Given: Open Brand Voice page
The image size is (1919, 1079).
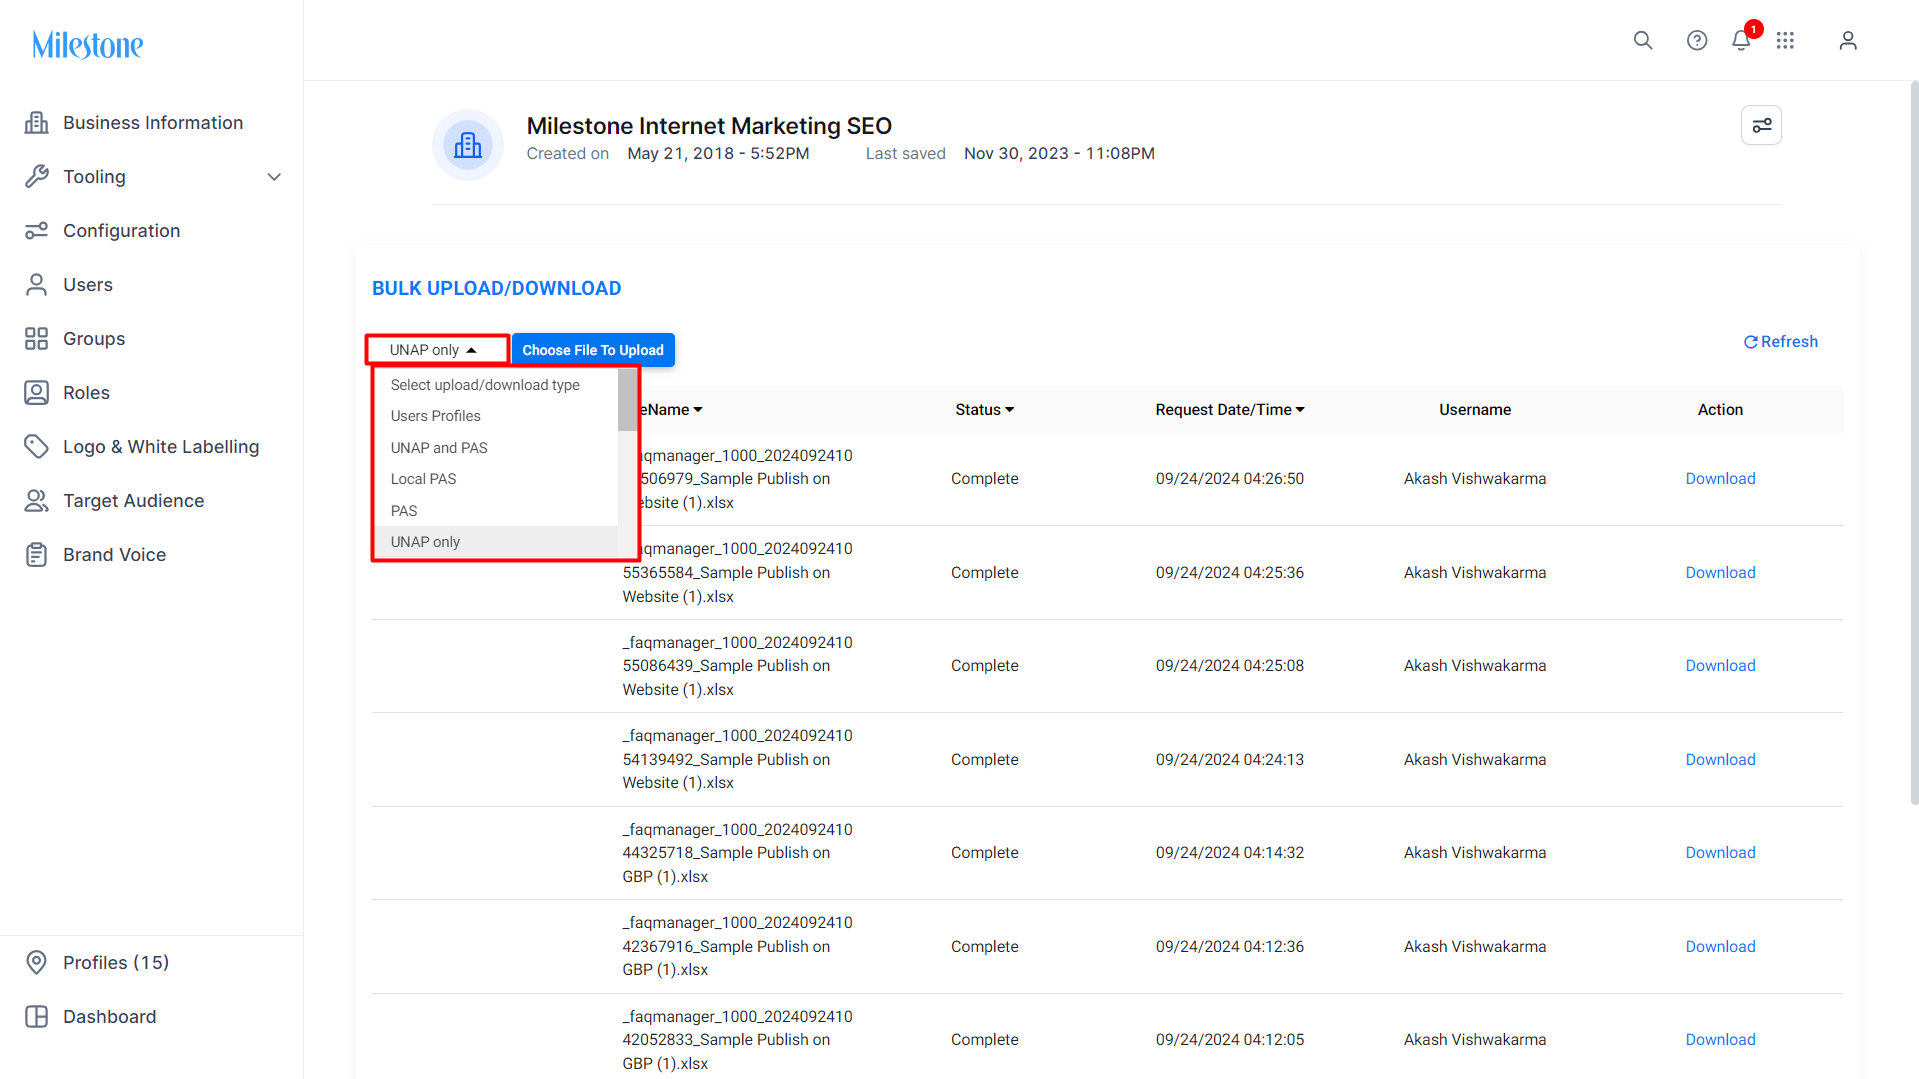Looking at the screenshot, I should (x=114, y=554).
